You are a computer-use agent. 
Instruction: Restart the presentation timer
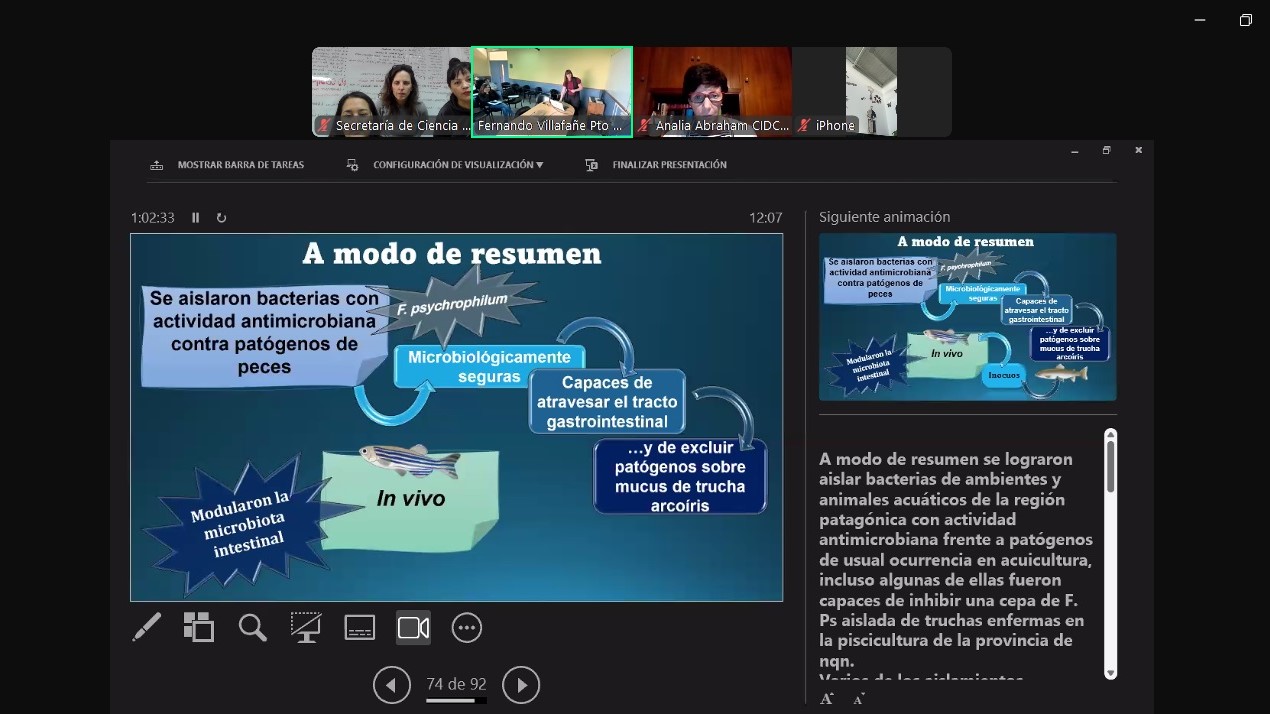221,217
